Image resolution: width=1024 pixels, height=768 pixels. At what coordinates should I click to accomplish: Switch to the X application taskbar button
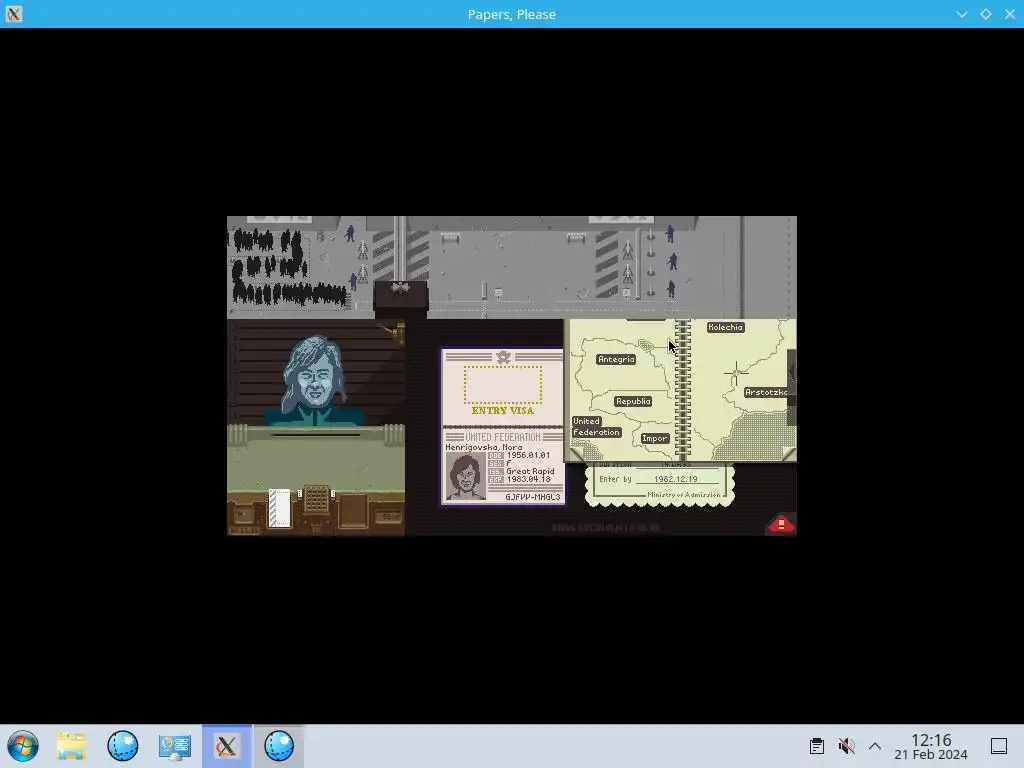point(227,746)
